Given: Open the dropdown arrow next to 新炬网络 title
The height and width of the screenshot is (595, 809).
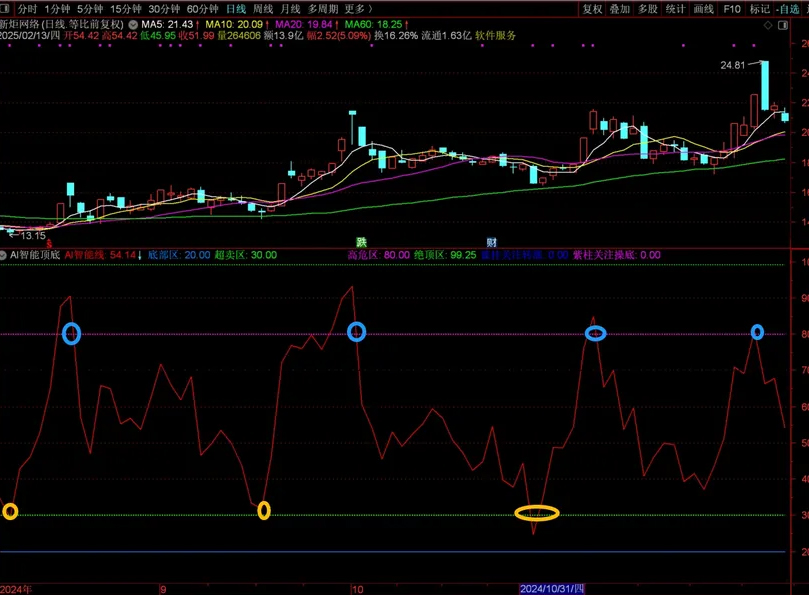Looking at the screenshot, I should (x=133, y=22).
